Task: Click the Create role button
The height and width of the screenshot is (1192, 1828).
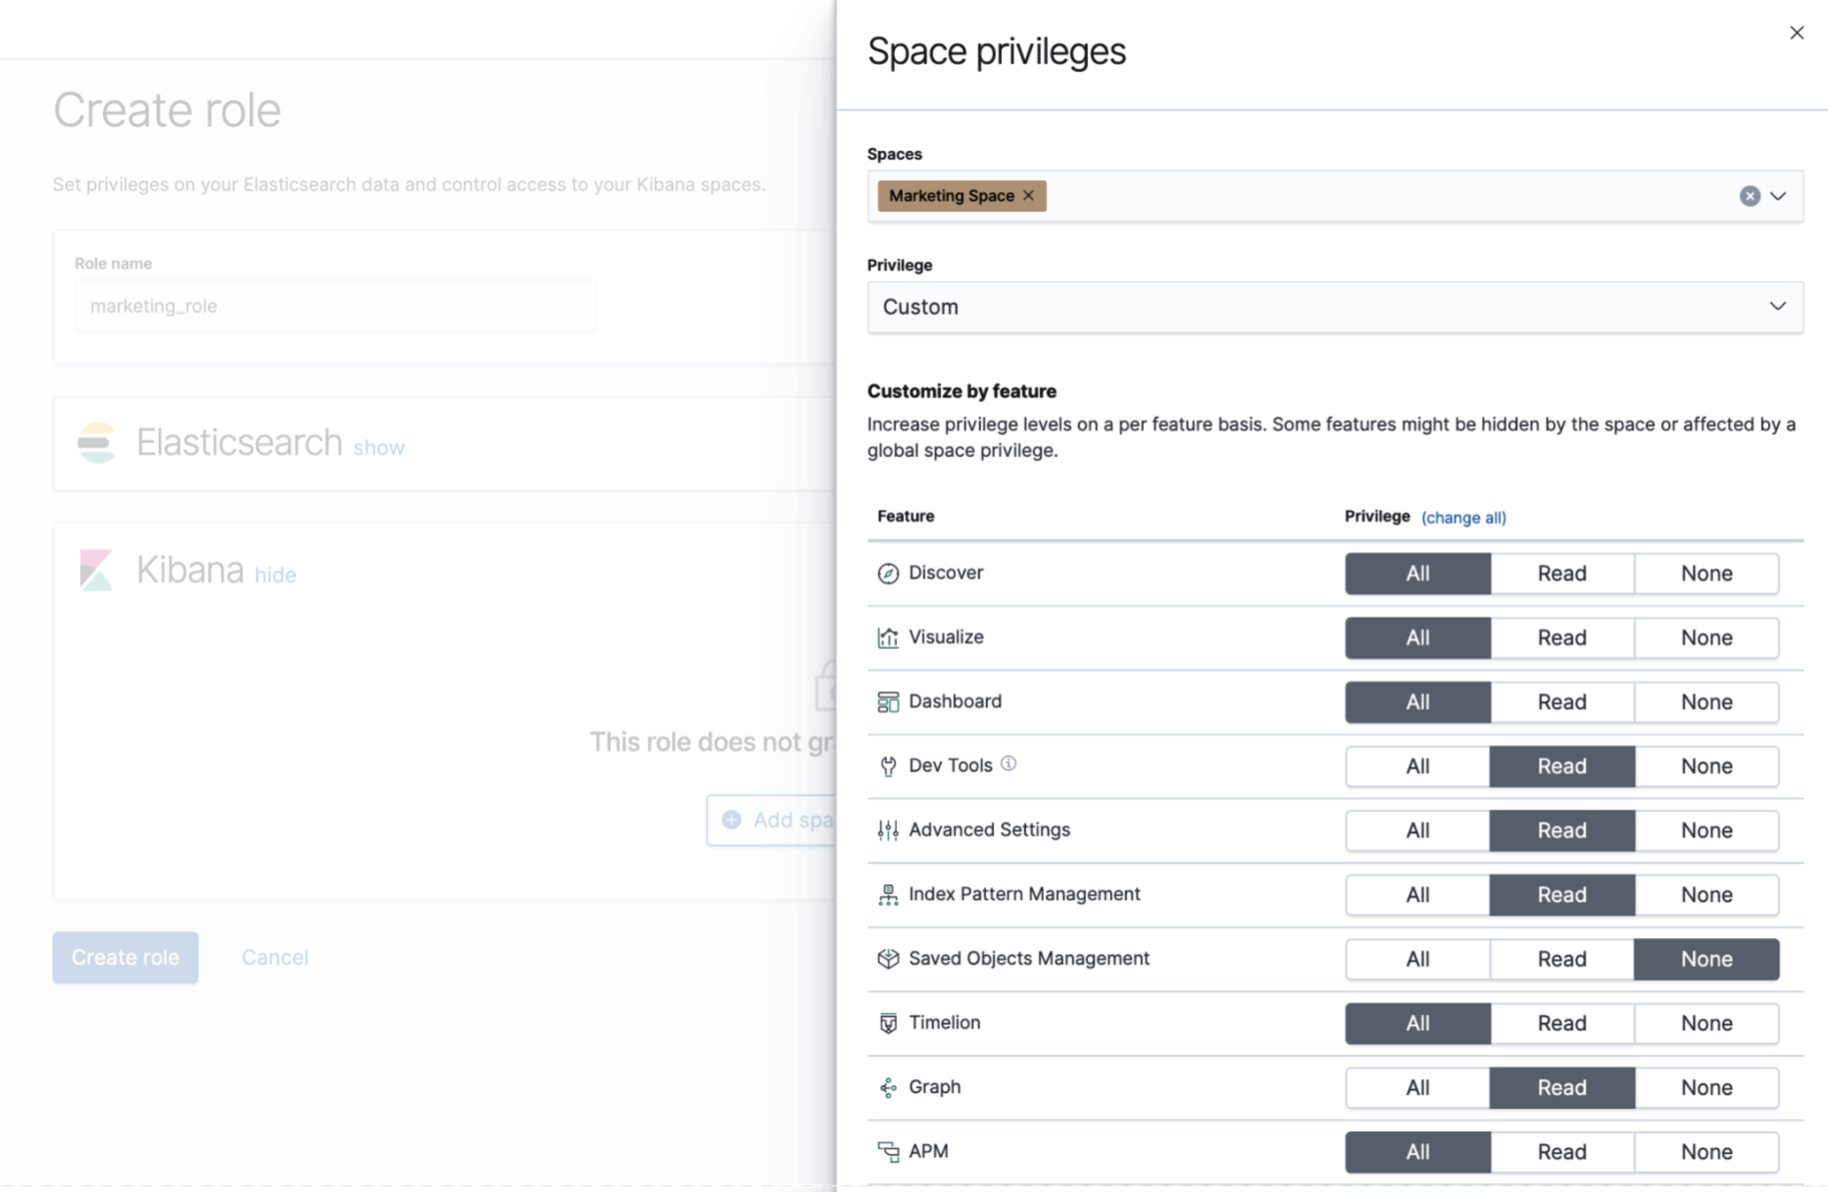Action: click(x=125, y=957)
